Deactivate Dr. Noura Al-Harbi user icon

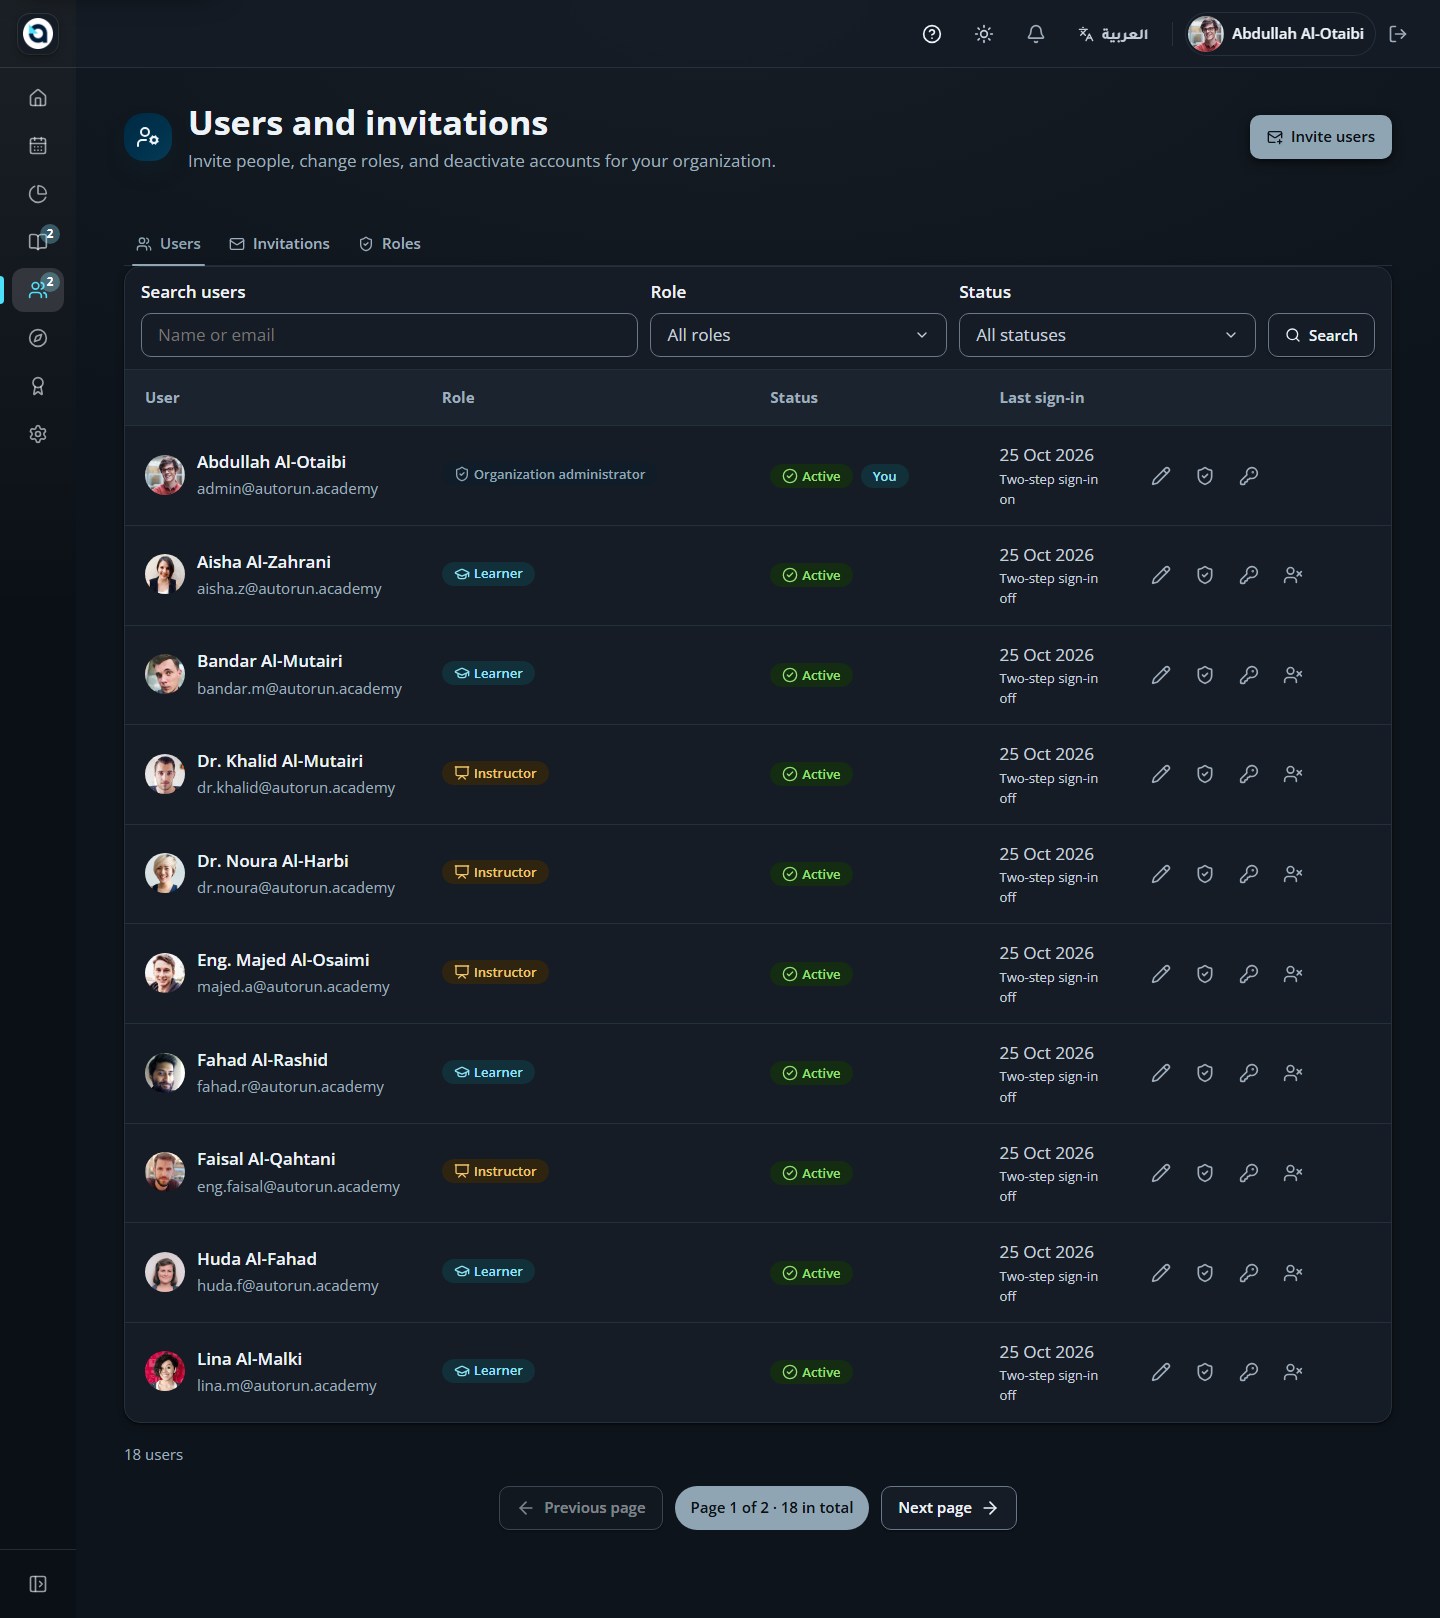(x=1293, y=874)
